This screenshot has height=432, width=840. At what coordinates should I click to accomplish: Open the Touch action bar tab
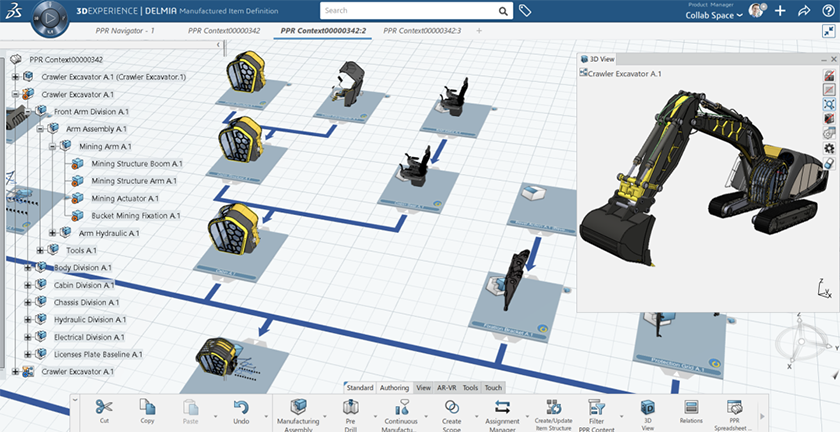tap(493, 388)
